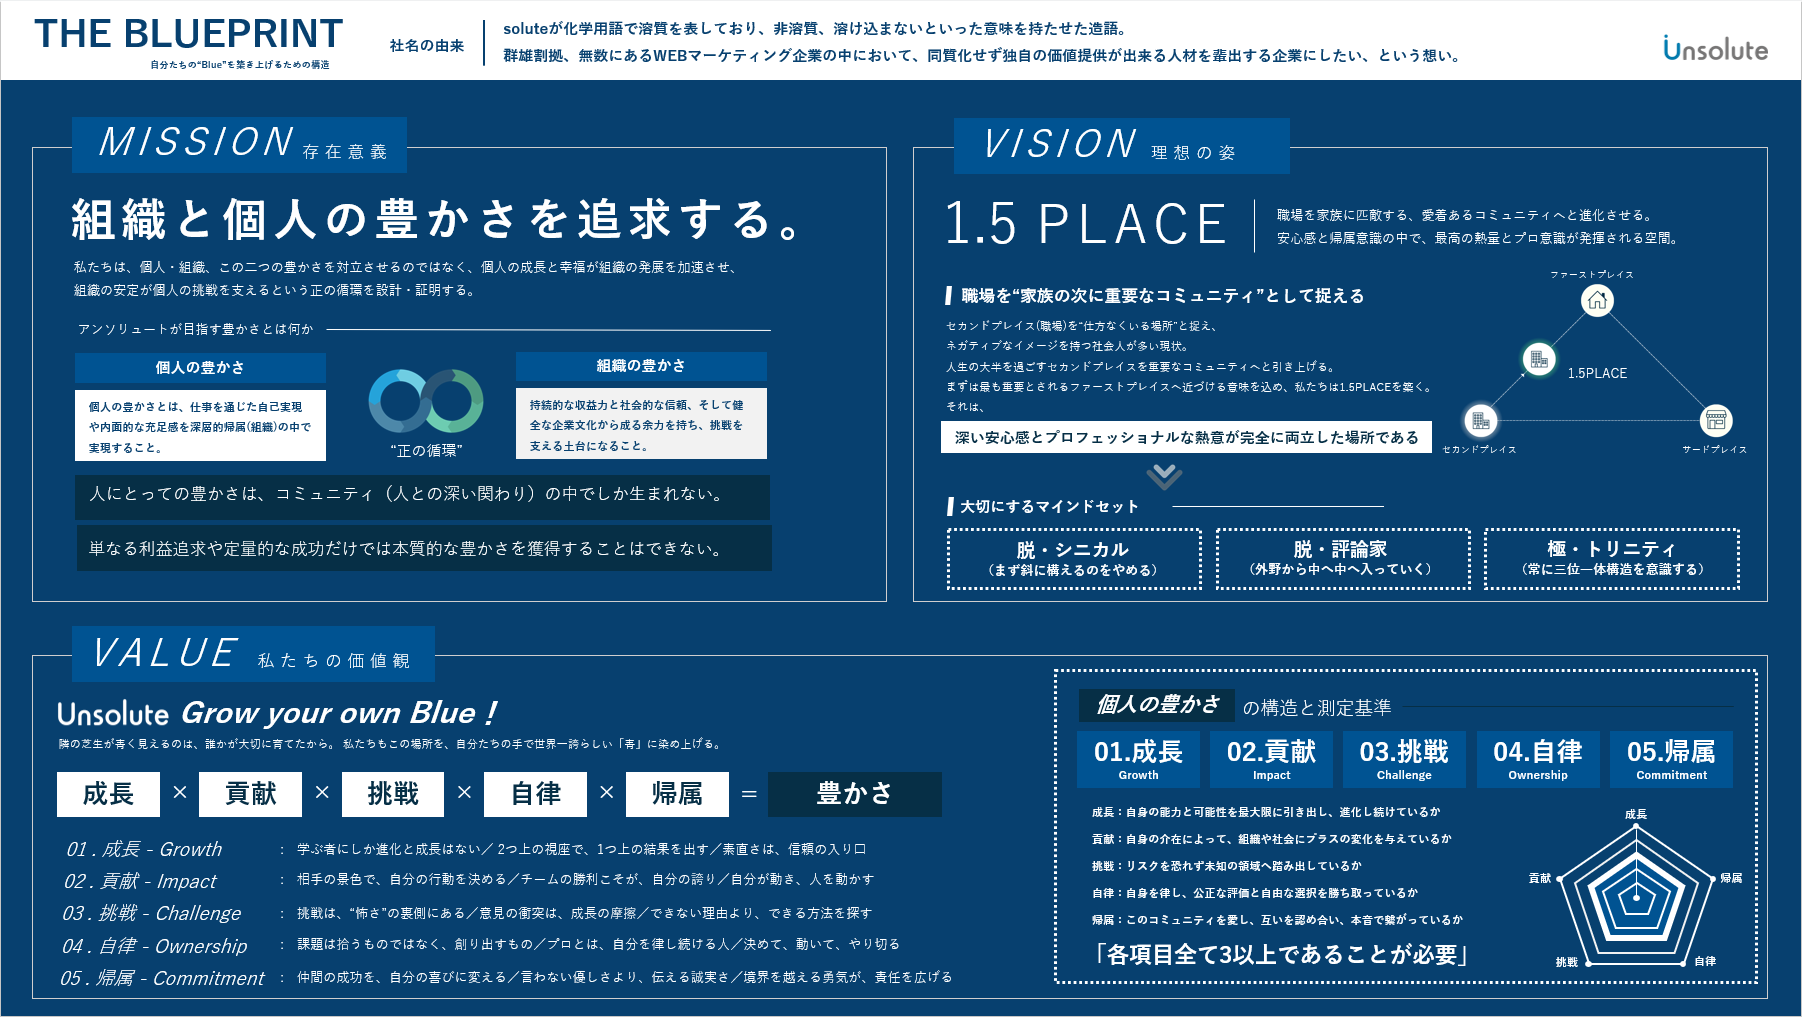This screenshot has width=1802, height=1017.
Task: Click the row 03 . 挑戦 - Challenge
Action: point(467,913)
